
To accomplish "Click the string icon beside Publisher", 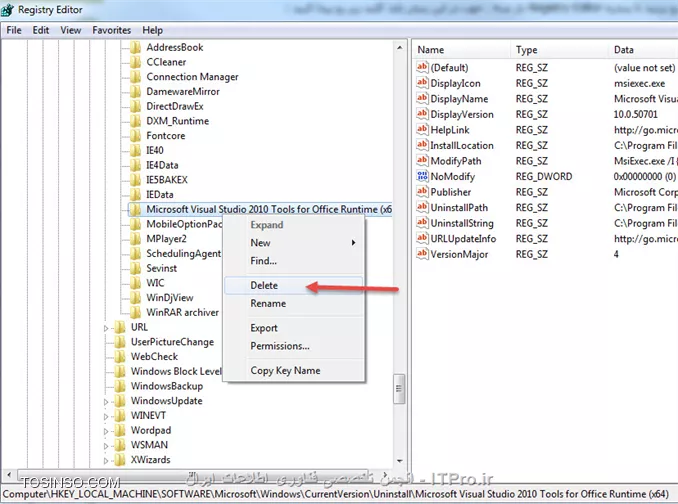I will [422, 191].
